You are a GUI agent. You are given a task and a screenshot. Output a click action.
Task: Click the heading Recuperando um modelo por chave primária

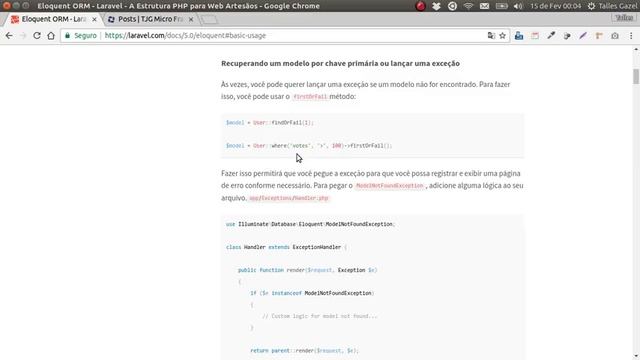coord(340,63)
